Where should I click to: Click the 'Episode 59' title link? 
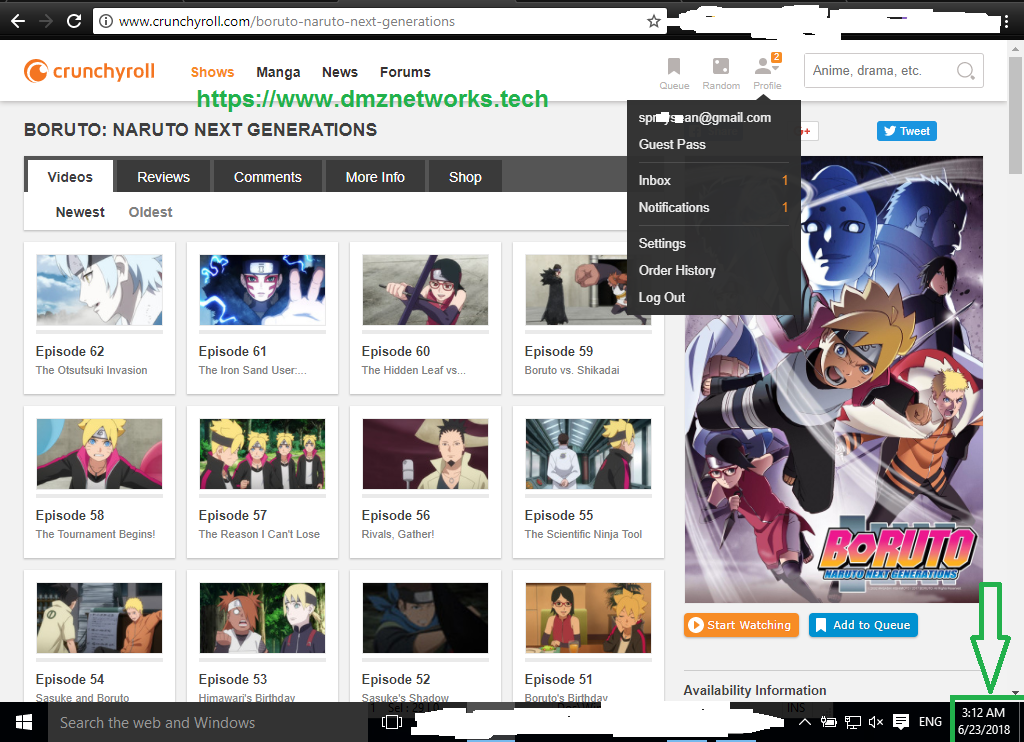point(558,351)
